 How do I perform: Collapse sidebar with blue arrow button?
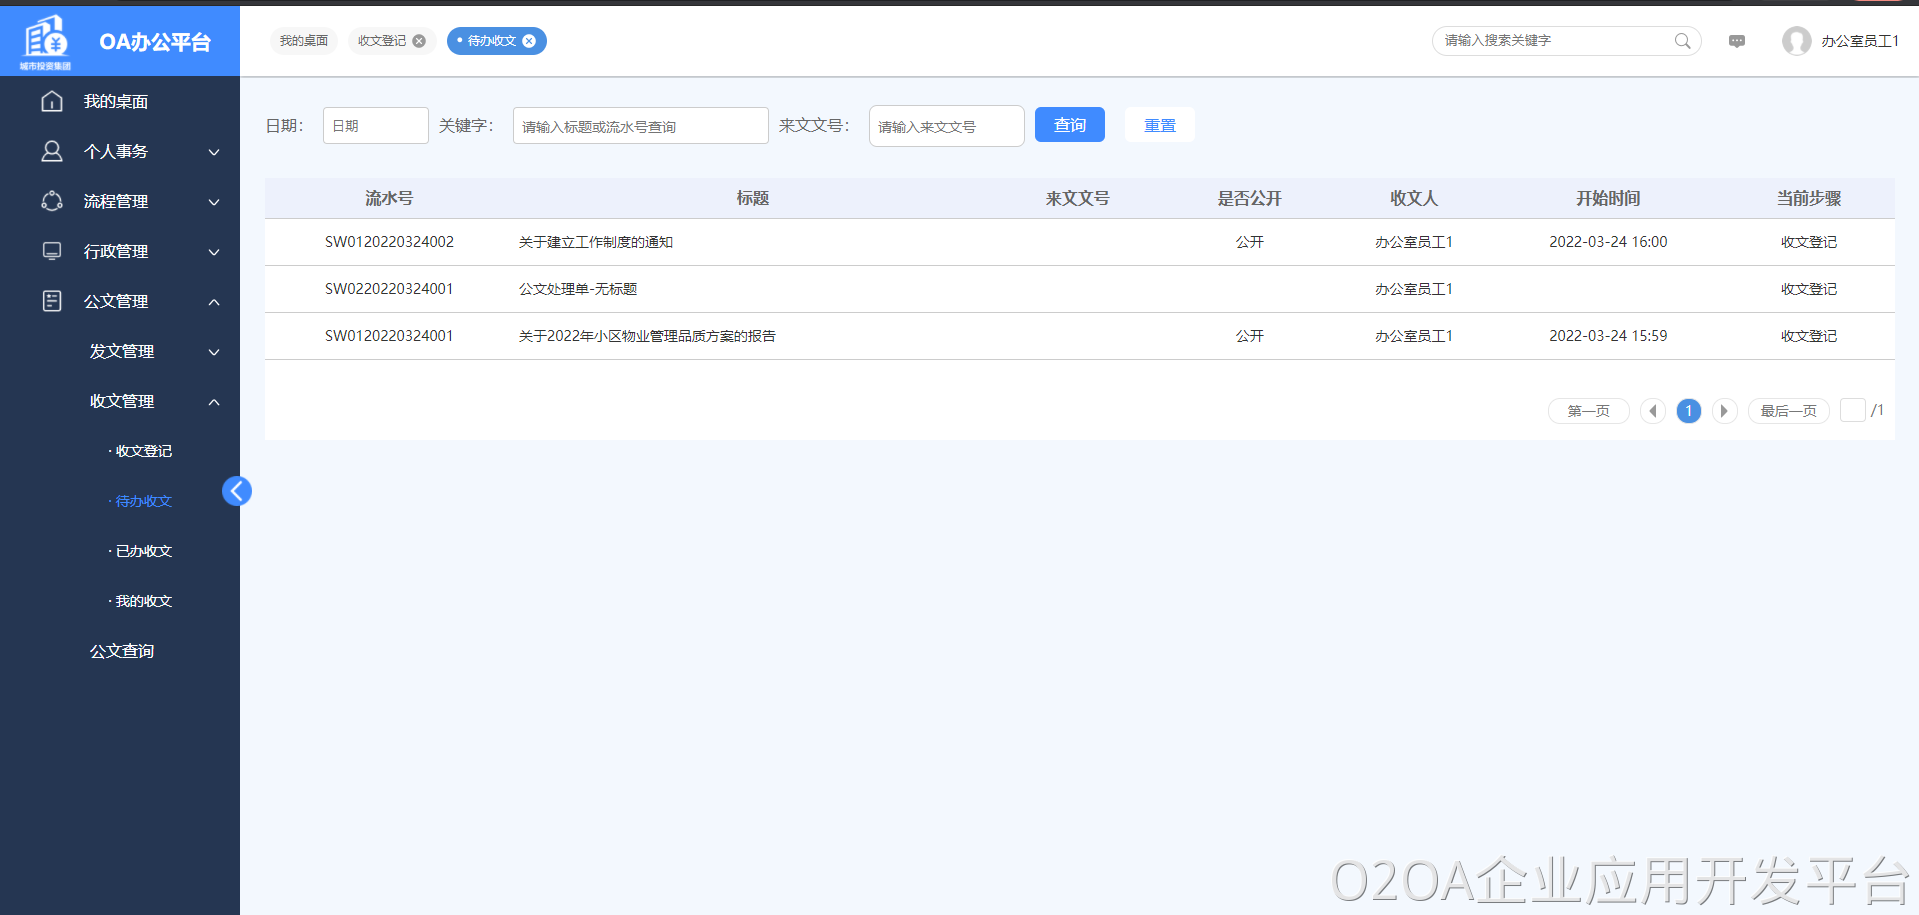[x=237, y=491]
